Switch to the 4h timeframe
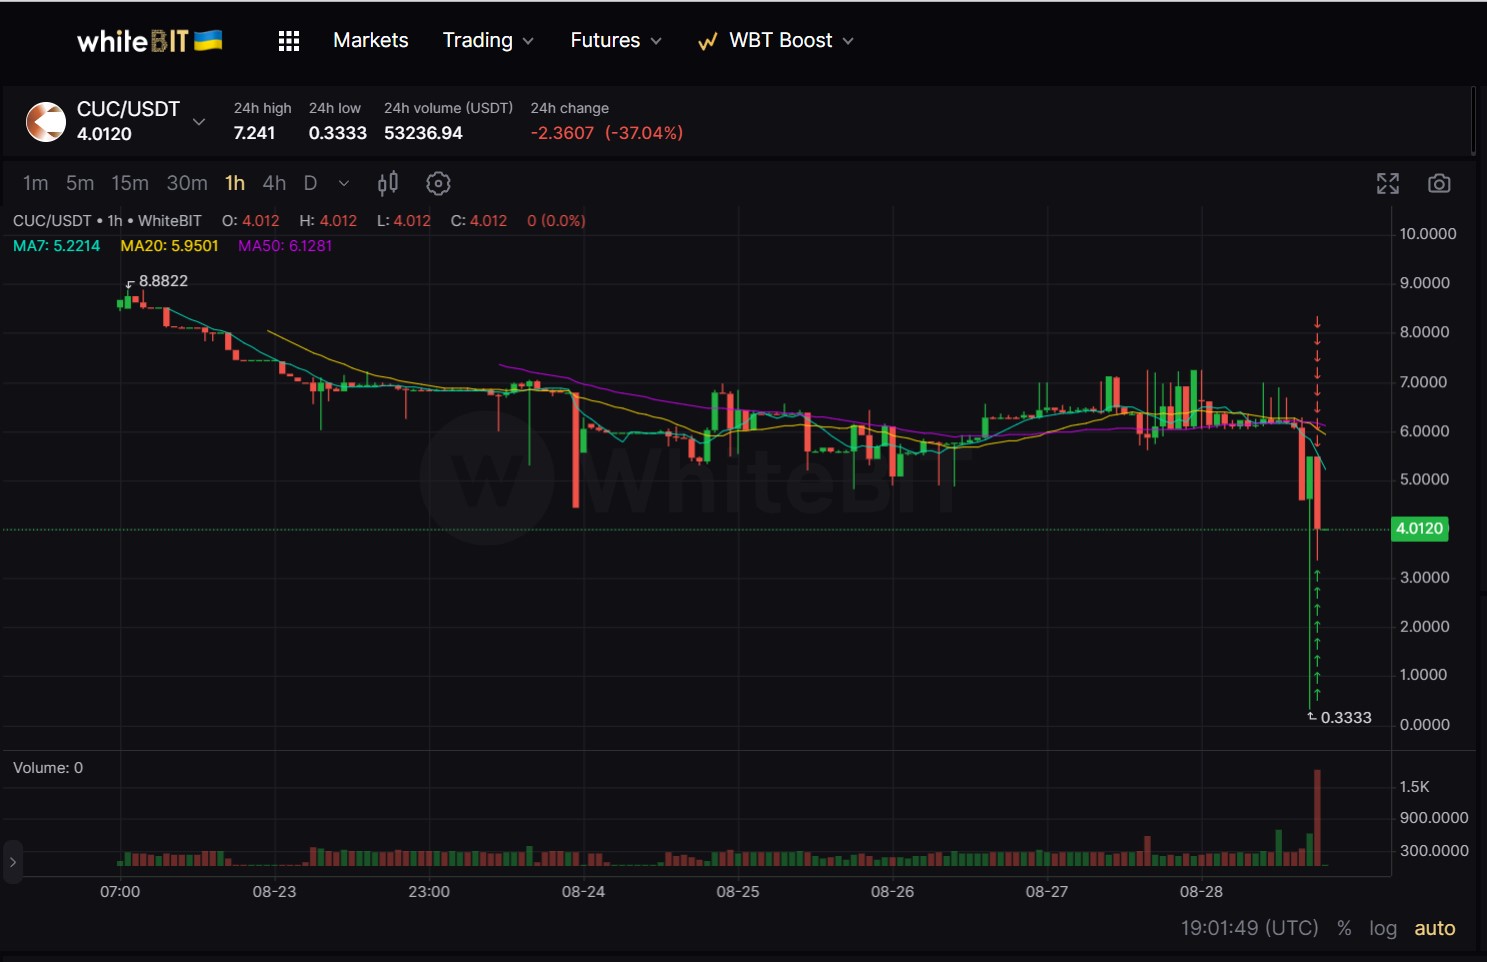This screenshot has width=1487, height=962. pos(274,183)
